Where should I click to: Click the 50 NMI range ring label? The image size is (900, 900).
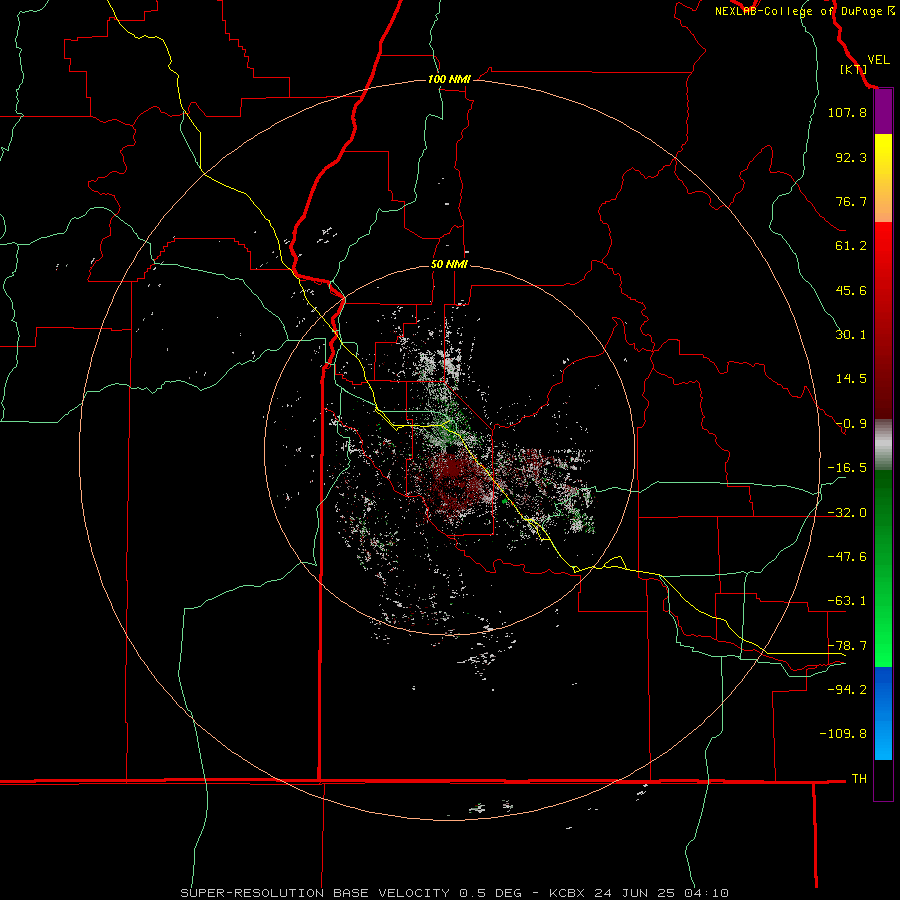coord(449,265)
